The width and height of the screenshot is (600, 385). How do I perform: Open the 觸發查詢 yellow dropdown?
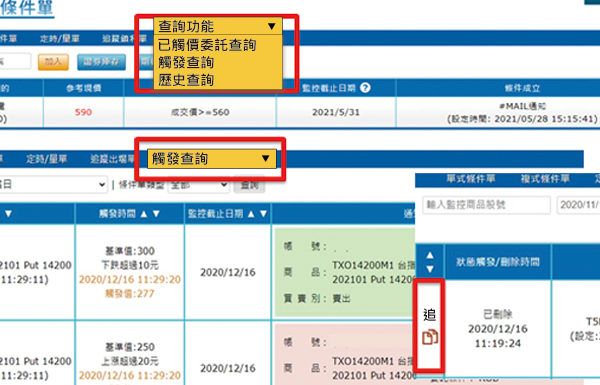click(212, 158)
